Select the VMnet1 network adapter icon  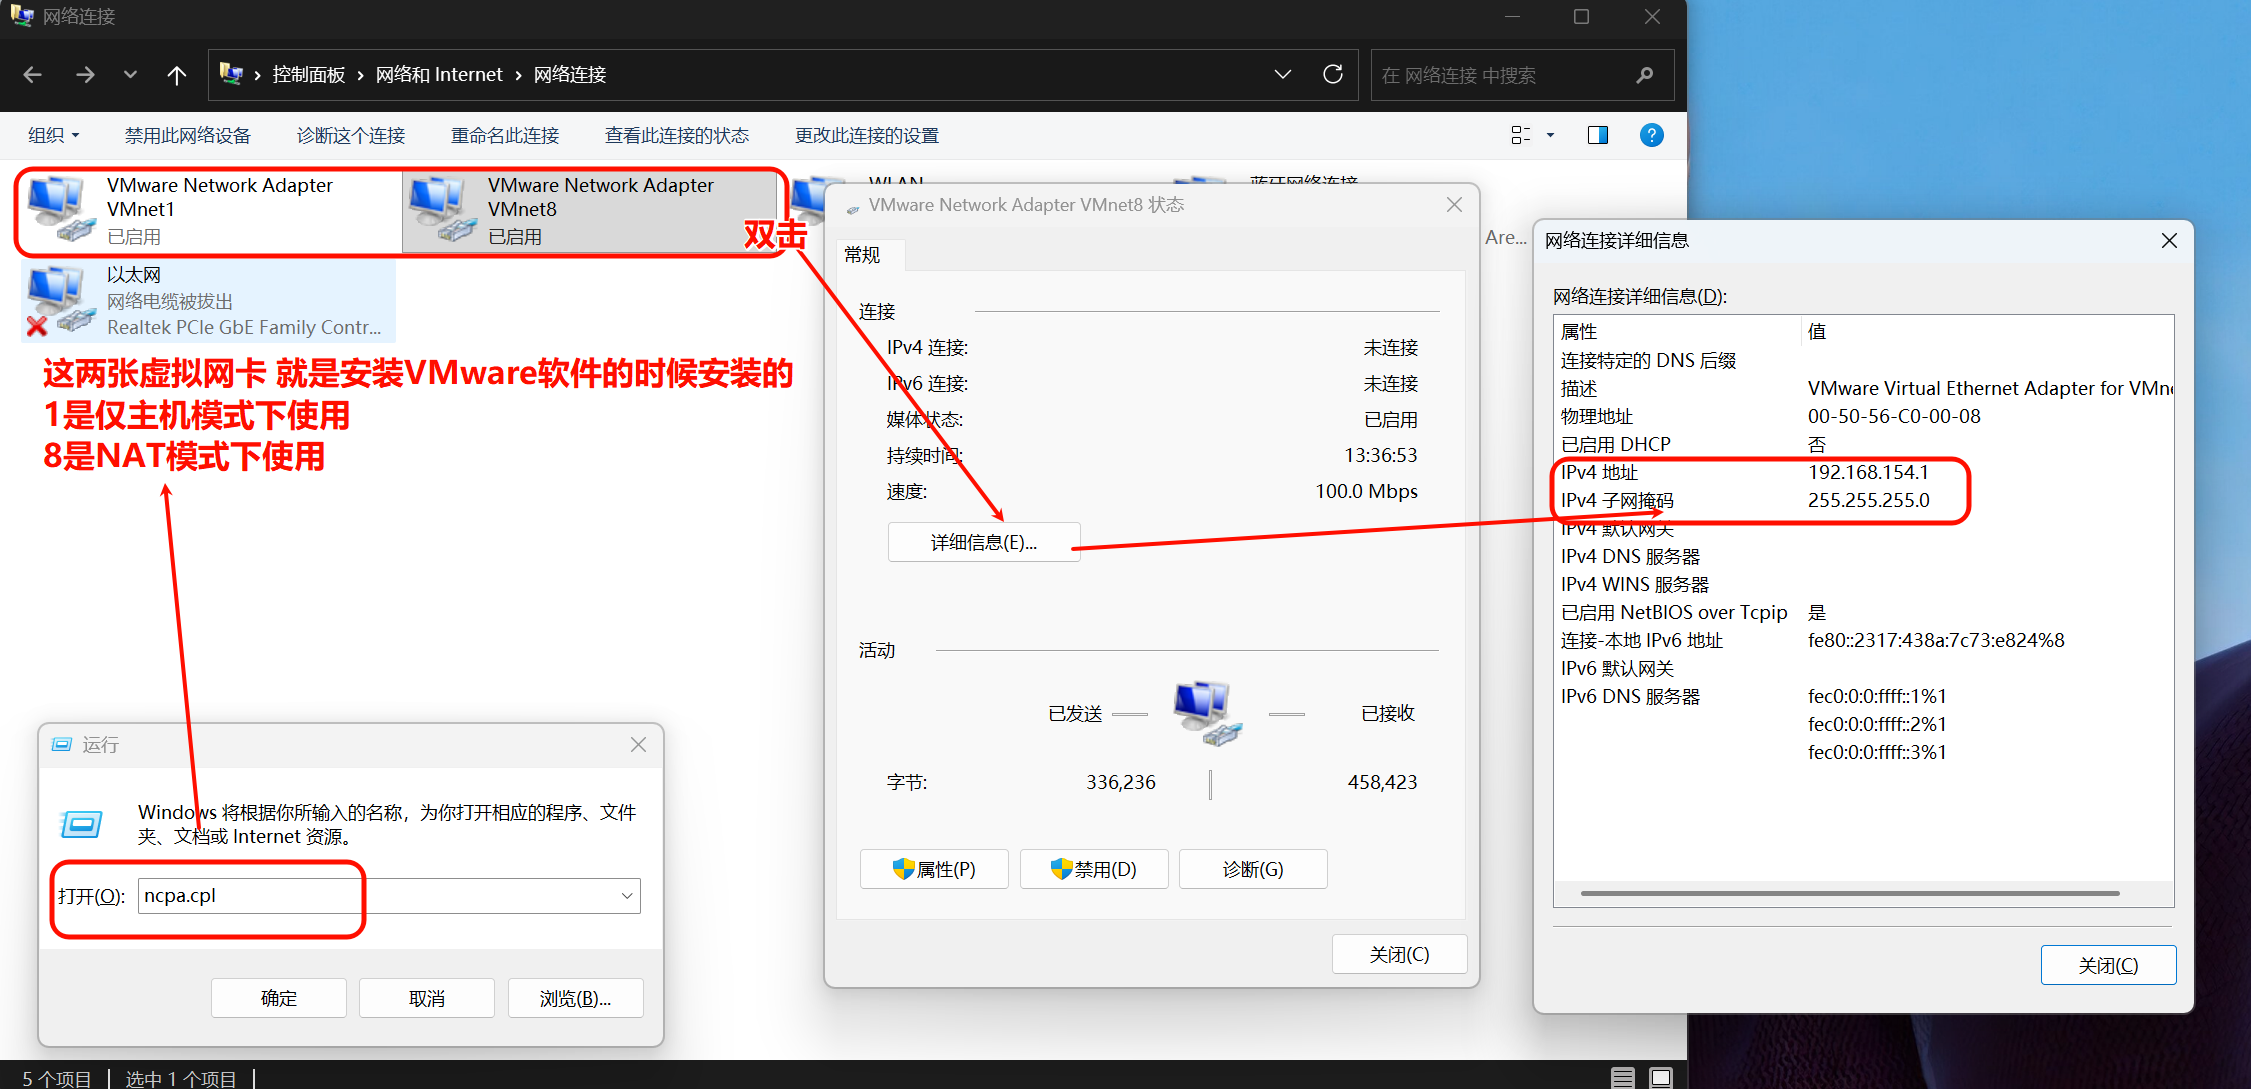click(x=58, y=208)
